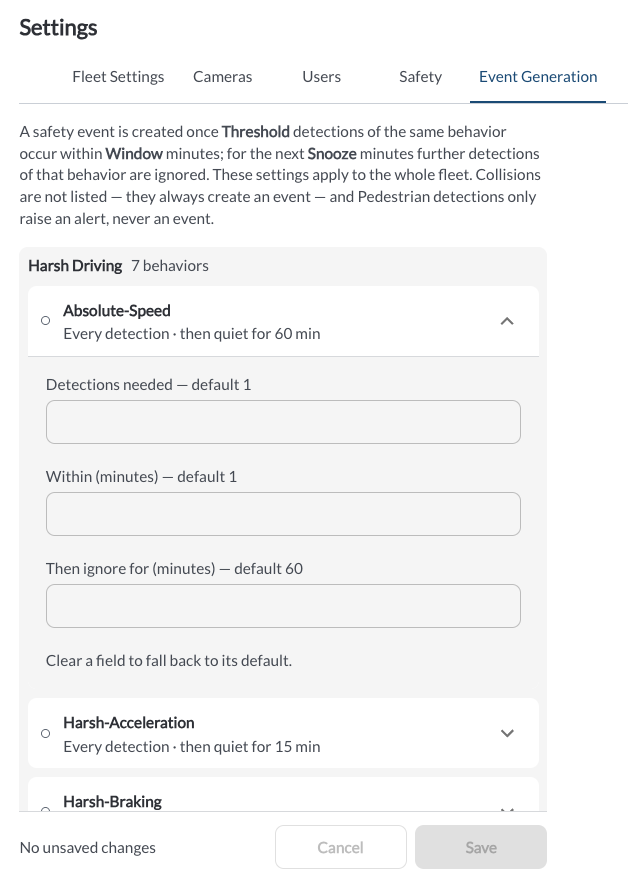Image resolution: width=628 pixels, height=889 pixels.
Task: Select the Event Generation tab
Action: tap(538, 77)
